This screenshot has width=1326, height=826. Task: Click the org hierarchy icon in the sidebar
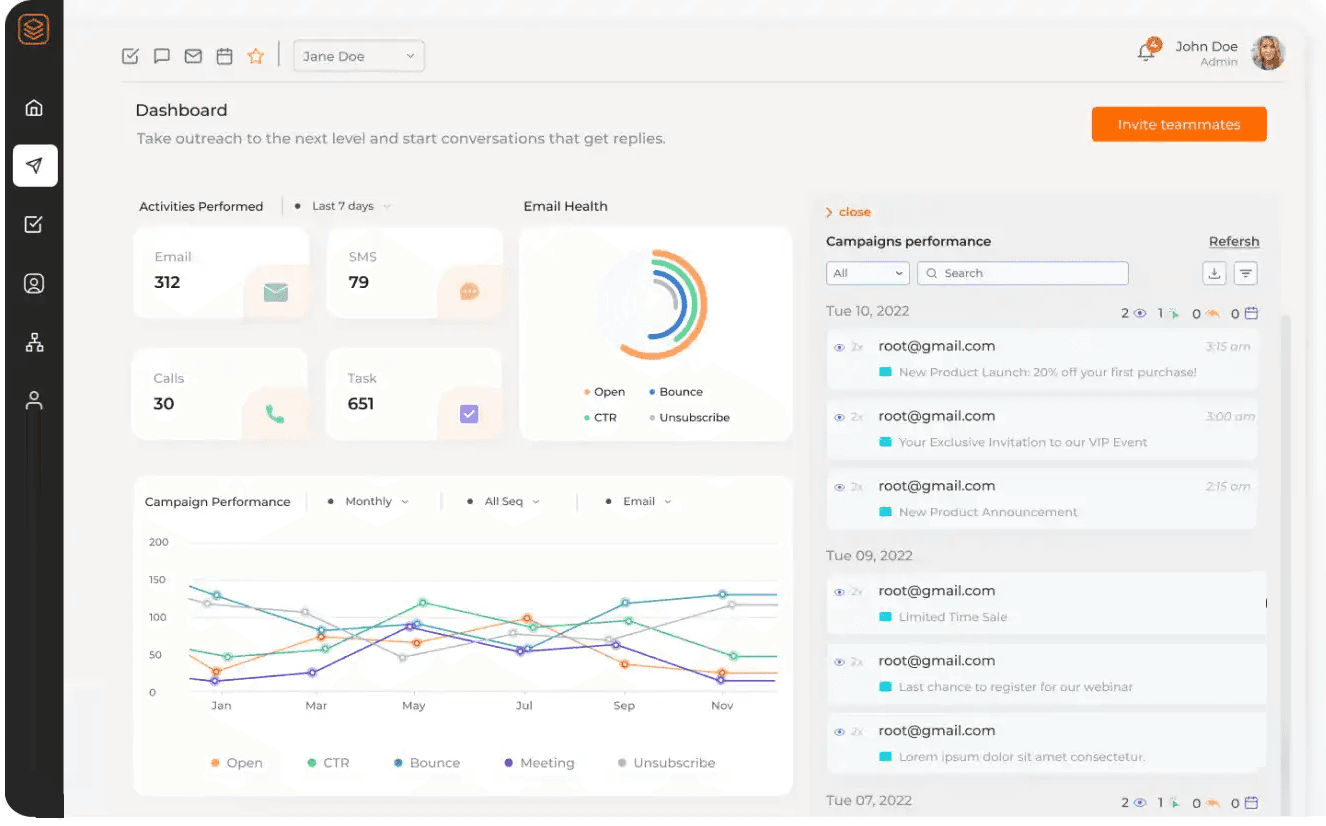pyautogui.click(x=34, y=342)
